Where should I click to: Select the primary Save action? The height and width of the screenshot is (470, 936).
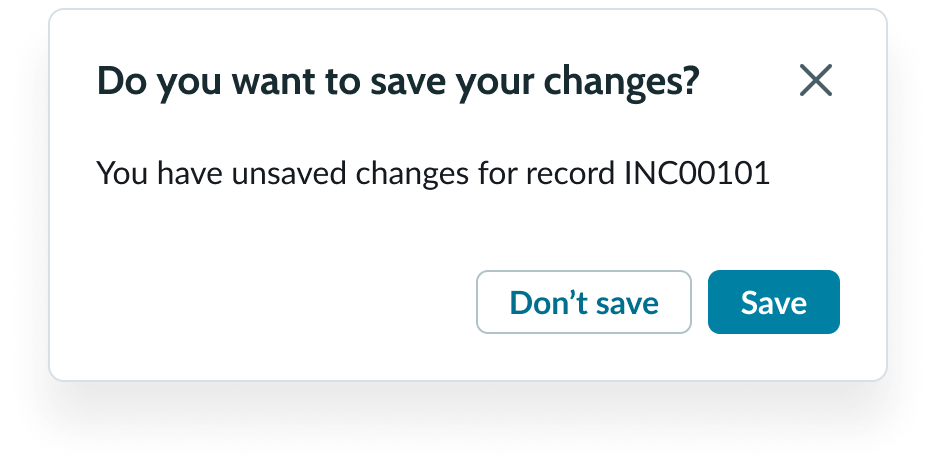click(x=773, y=302)
